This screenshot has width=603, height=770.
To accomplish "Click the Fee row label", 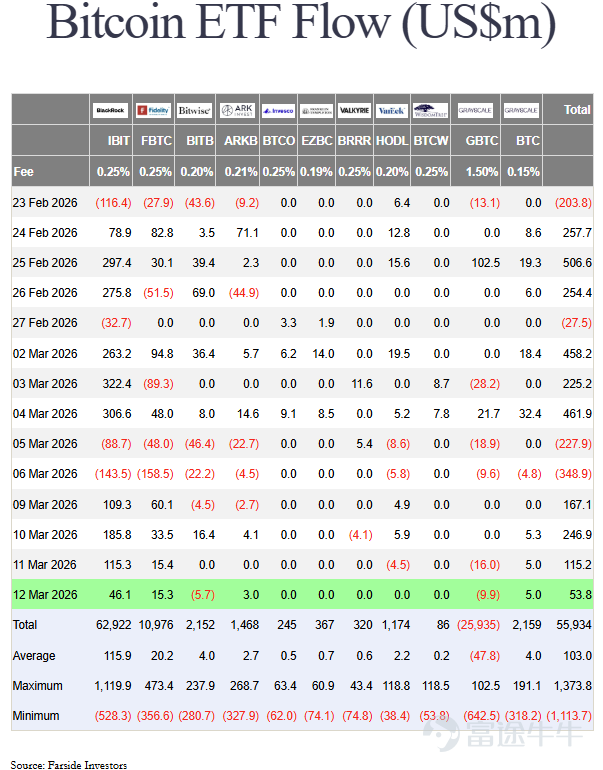I will tap(24, 172).
